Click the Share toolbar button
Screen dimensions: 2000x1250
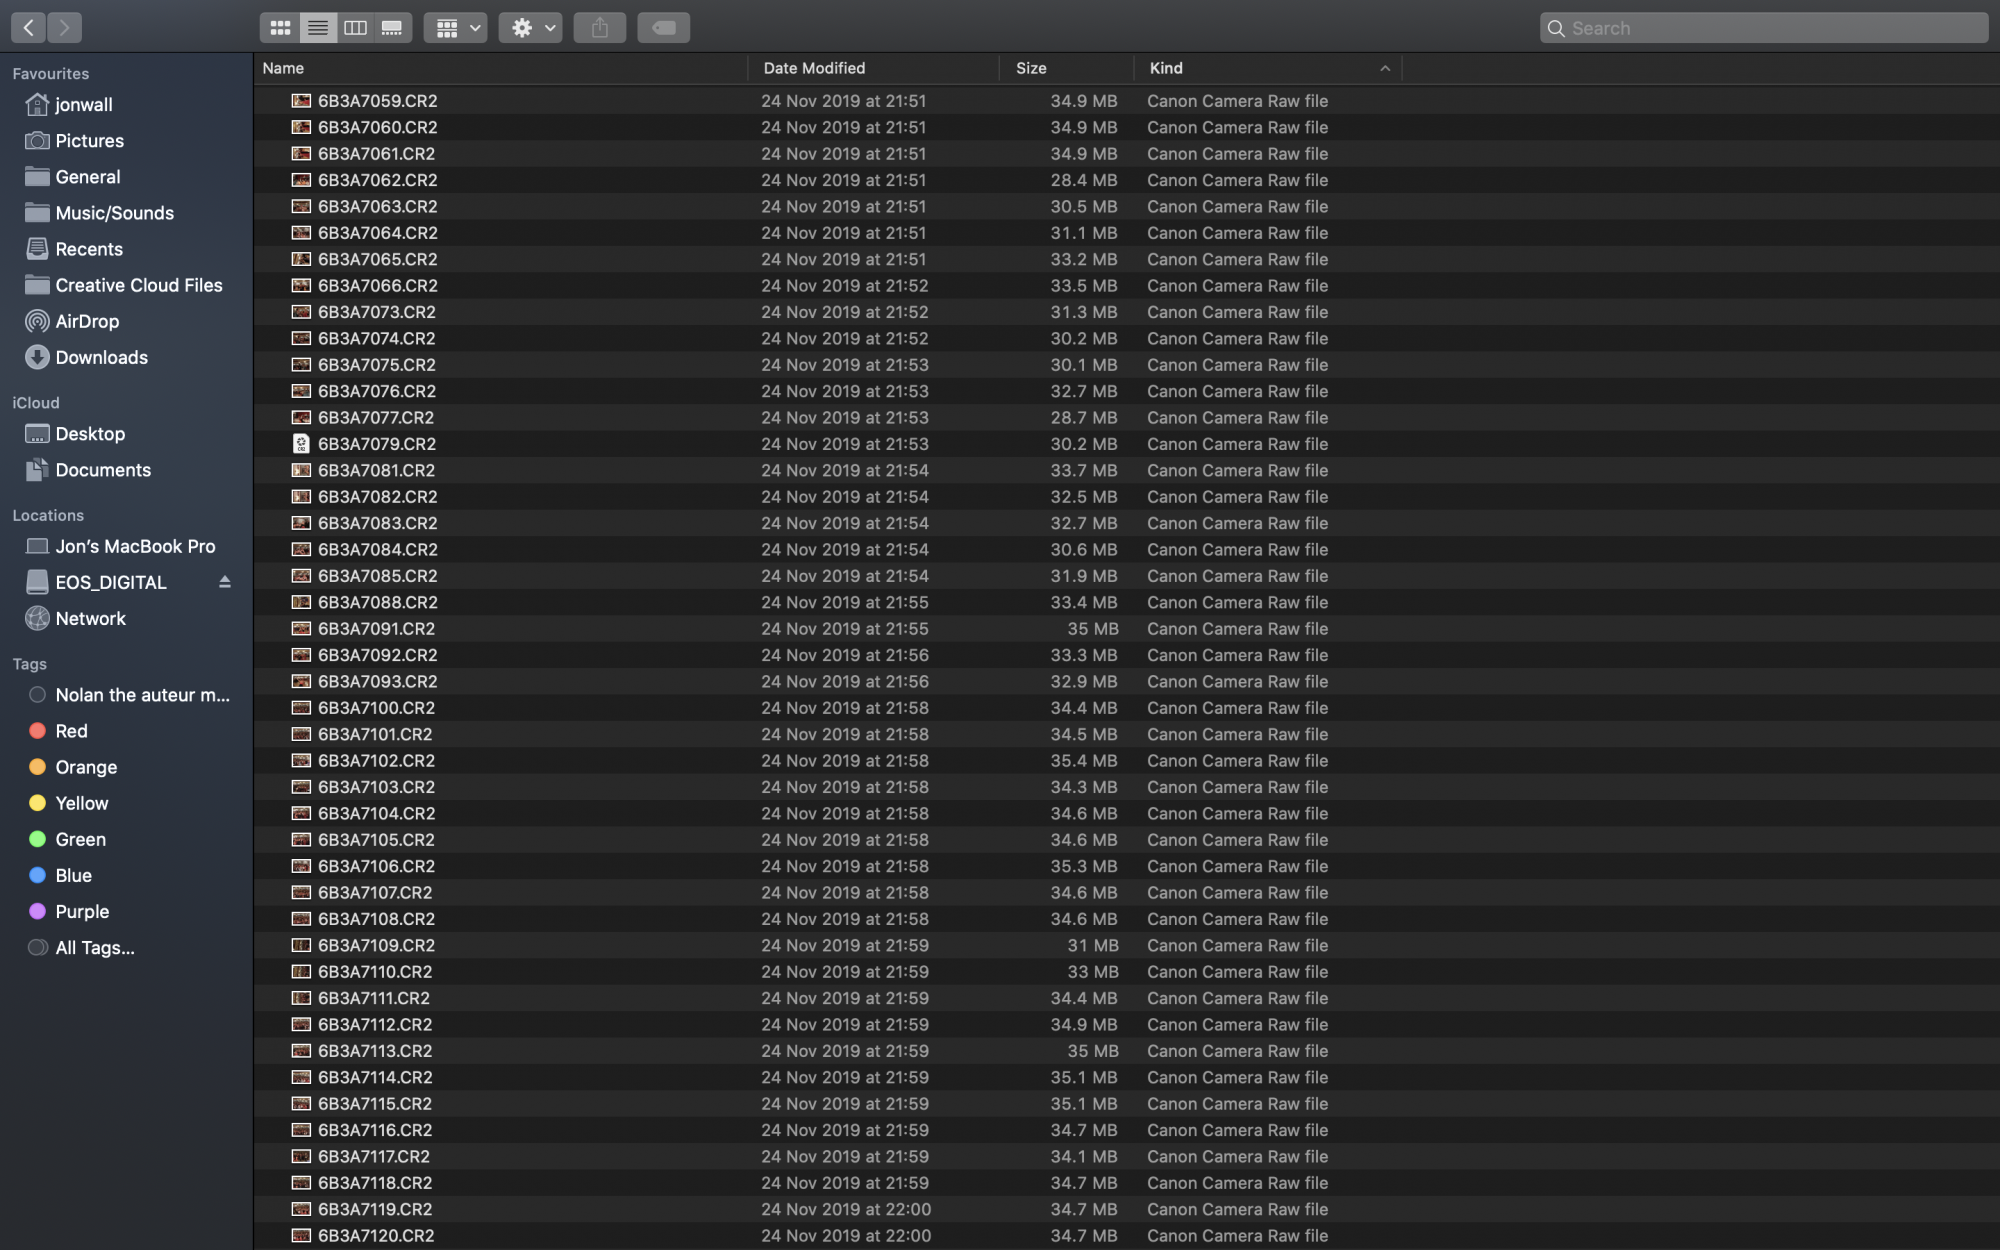(600, 28)
